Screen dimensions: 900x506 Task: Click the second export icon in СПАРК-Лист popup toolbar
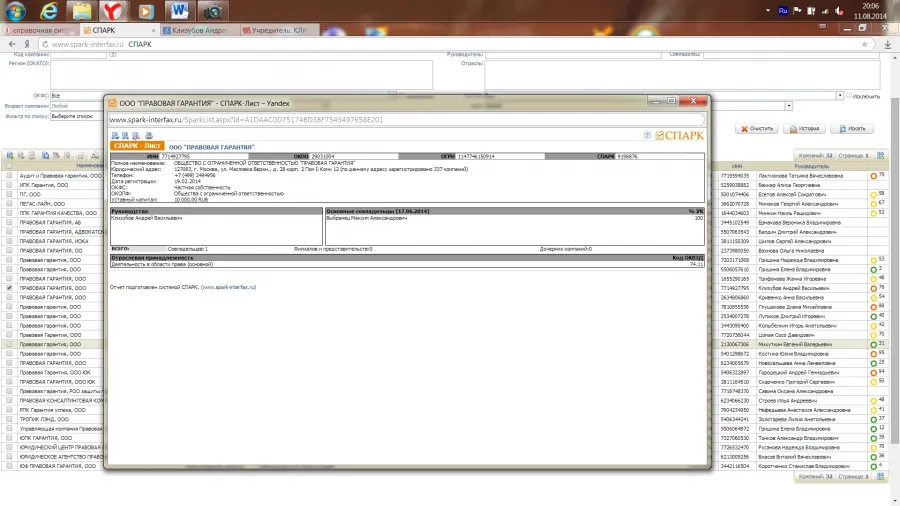[x=125, y=136]
